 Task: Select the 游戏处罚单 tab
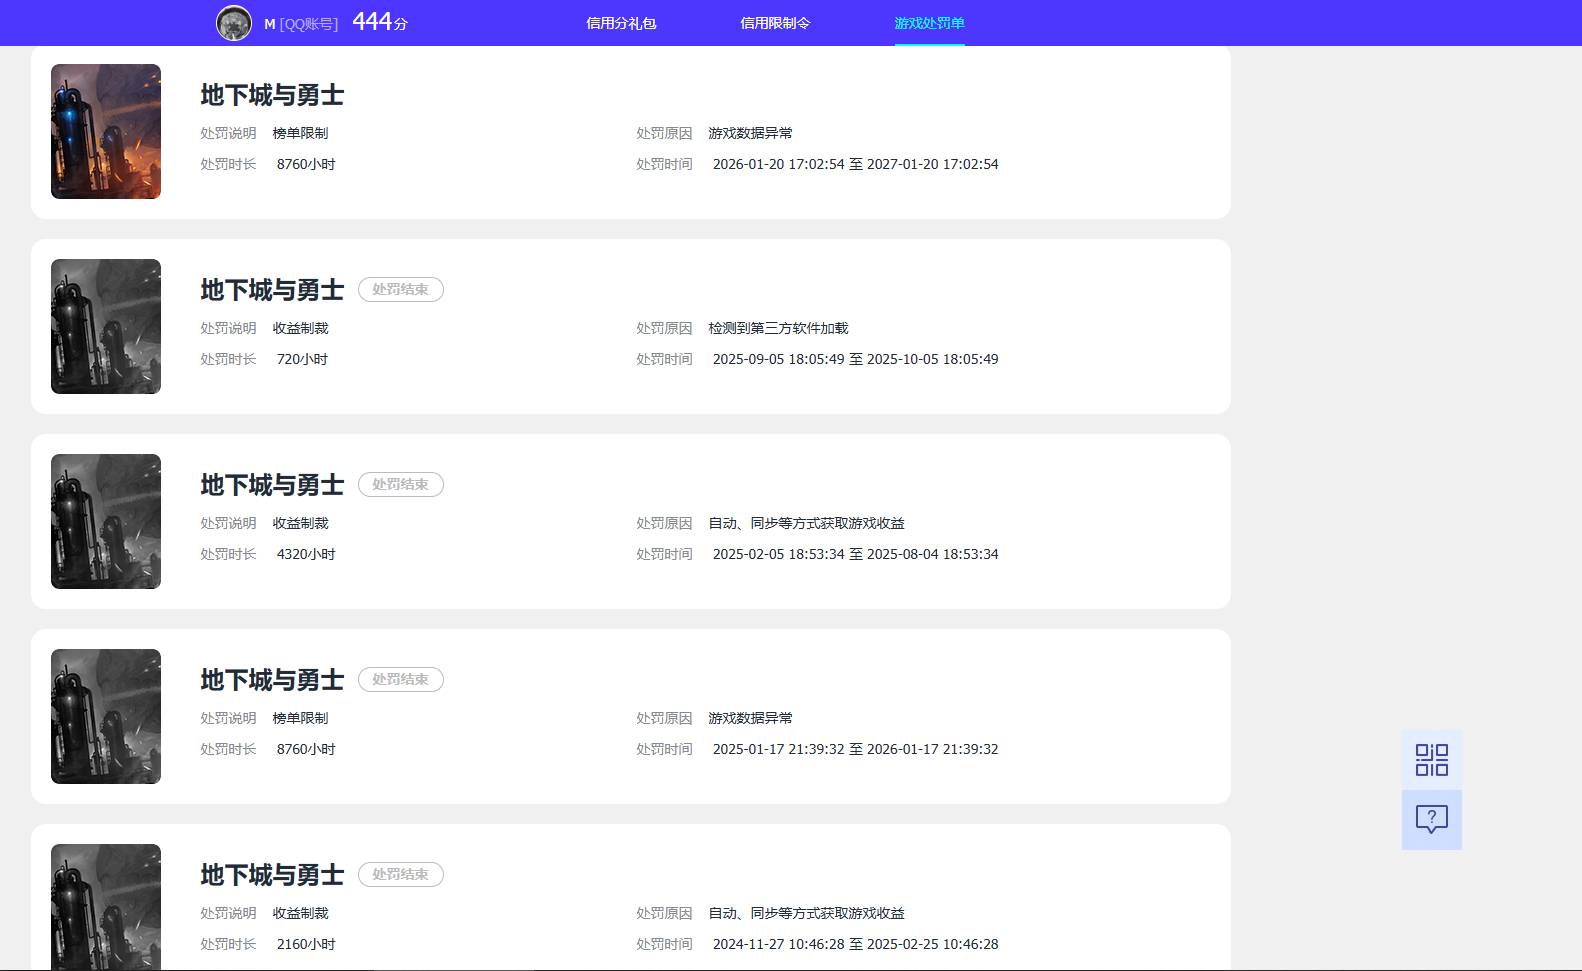coord(929,23)
